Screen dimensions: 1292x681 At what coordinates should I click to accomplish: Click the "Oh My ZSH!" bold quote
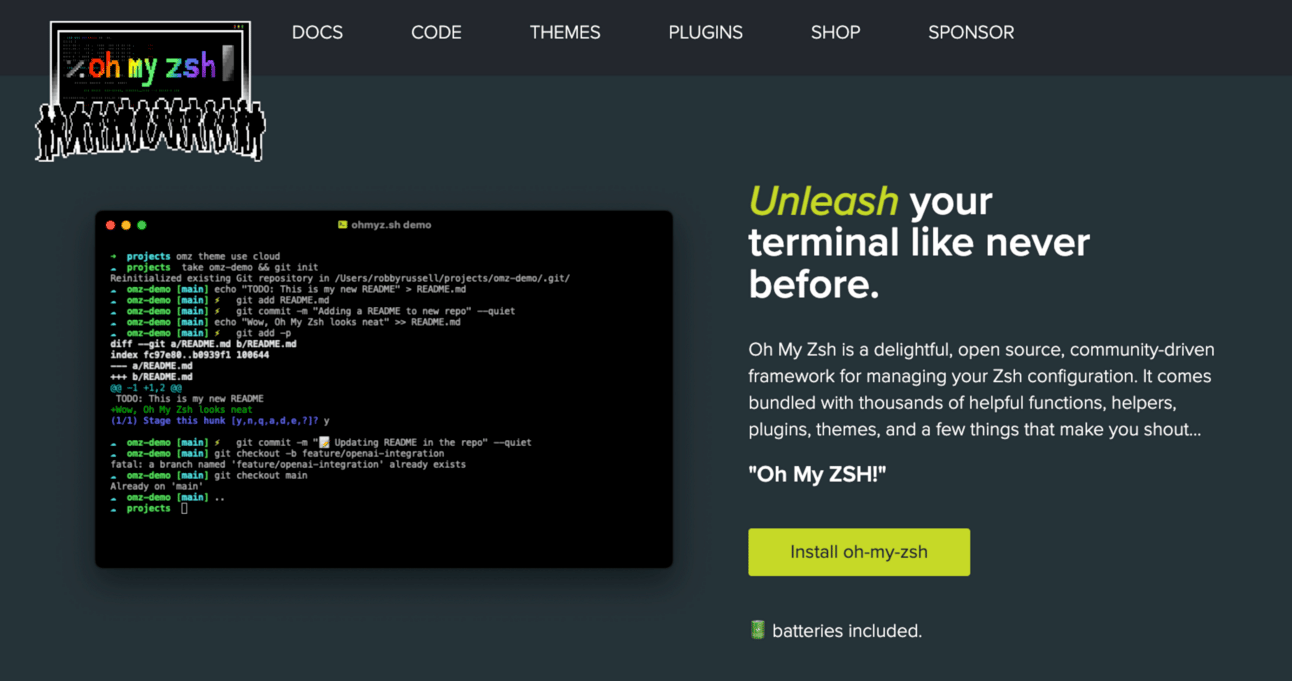(817, 473)
